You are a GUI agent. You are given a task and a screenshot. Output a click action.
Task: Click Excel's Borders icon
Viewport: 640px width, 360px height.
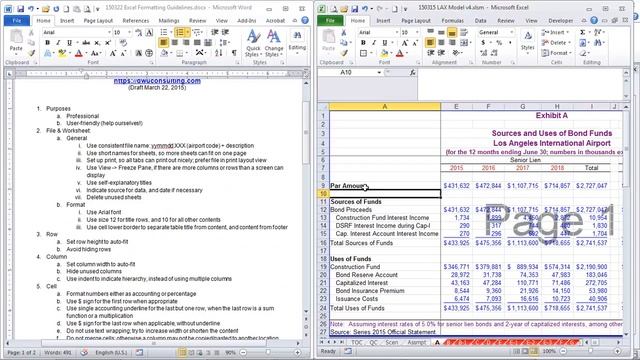pyautogui.click(x=363, y=53)
